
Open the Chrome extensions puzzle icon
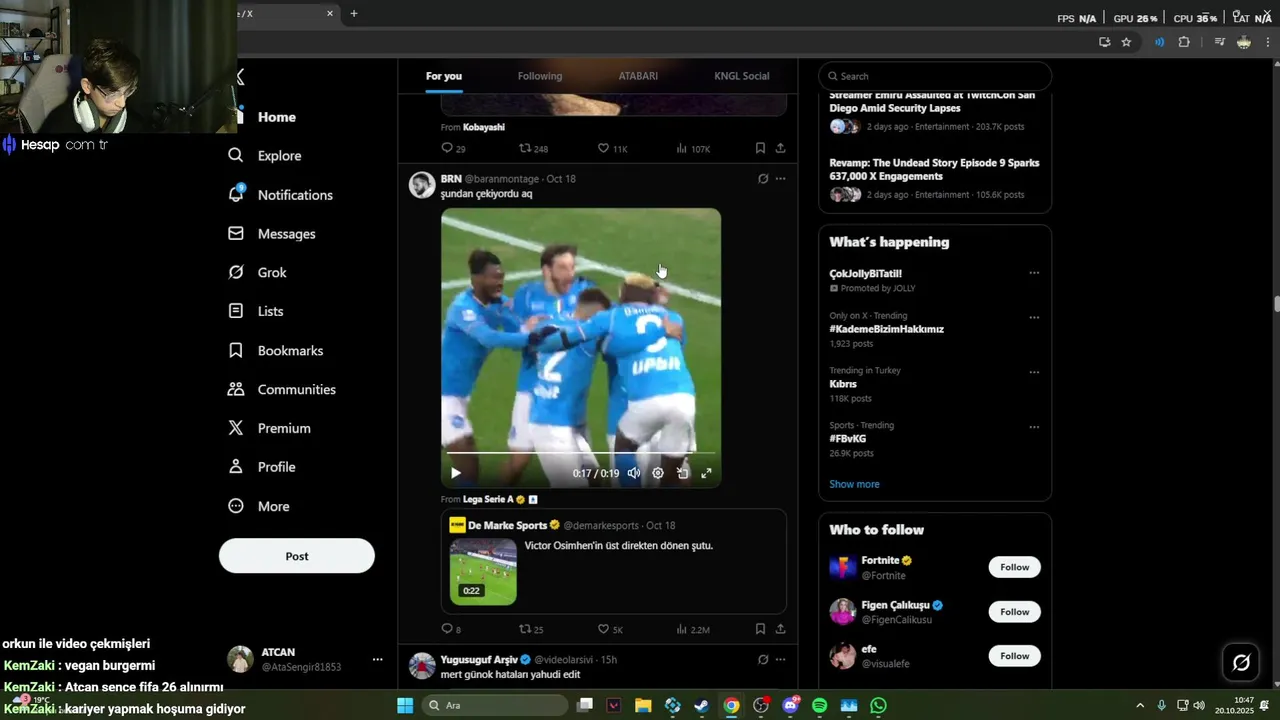click(1184, 42)
